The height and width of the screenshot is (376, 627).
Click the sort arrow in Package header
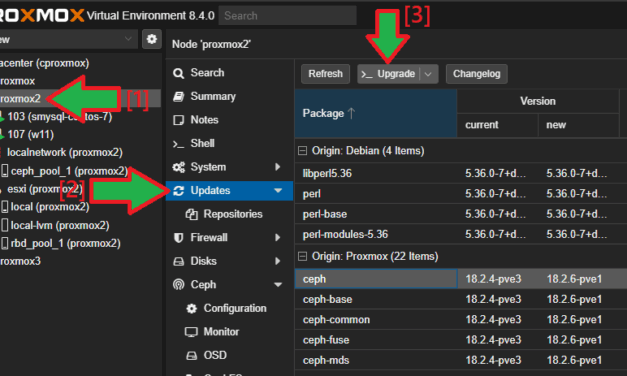point(351,113)
